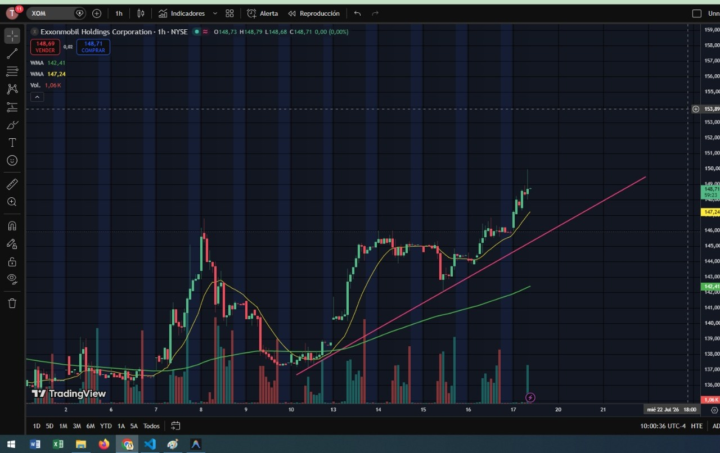Switch range to YTD

point(106,426)
